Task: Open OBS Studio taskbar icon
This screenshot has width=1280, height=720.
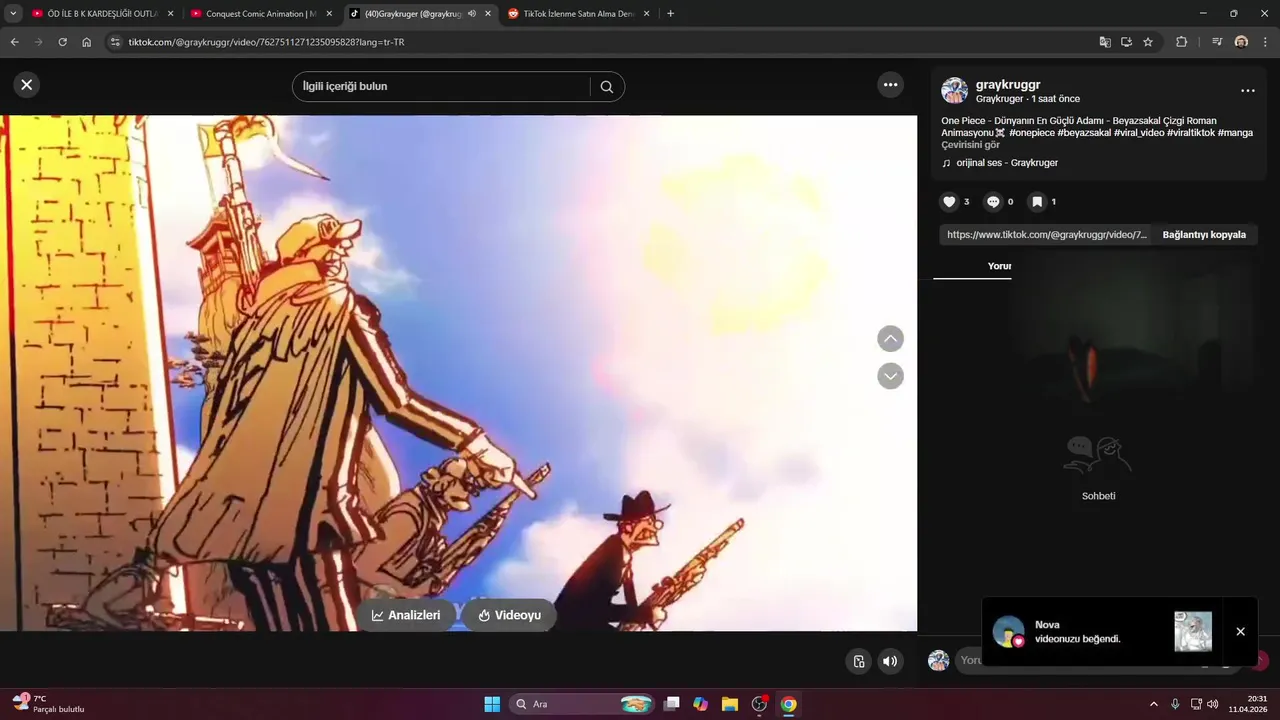Action: (759, 704)
